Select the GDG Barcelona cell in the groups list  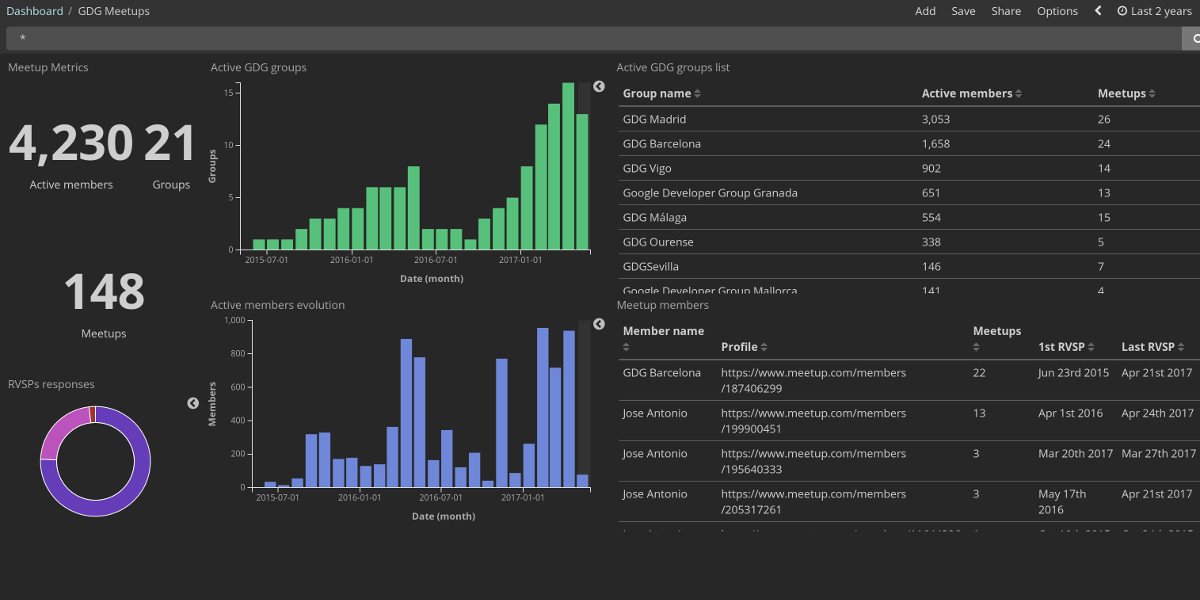(x=661, y=144)
